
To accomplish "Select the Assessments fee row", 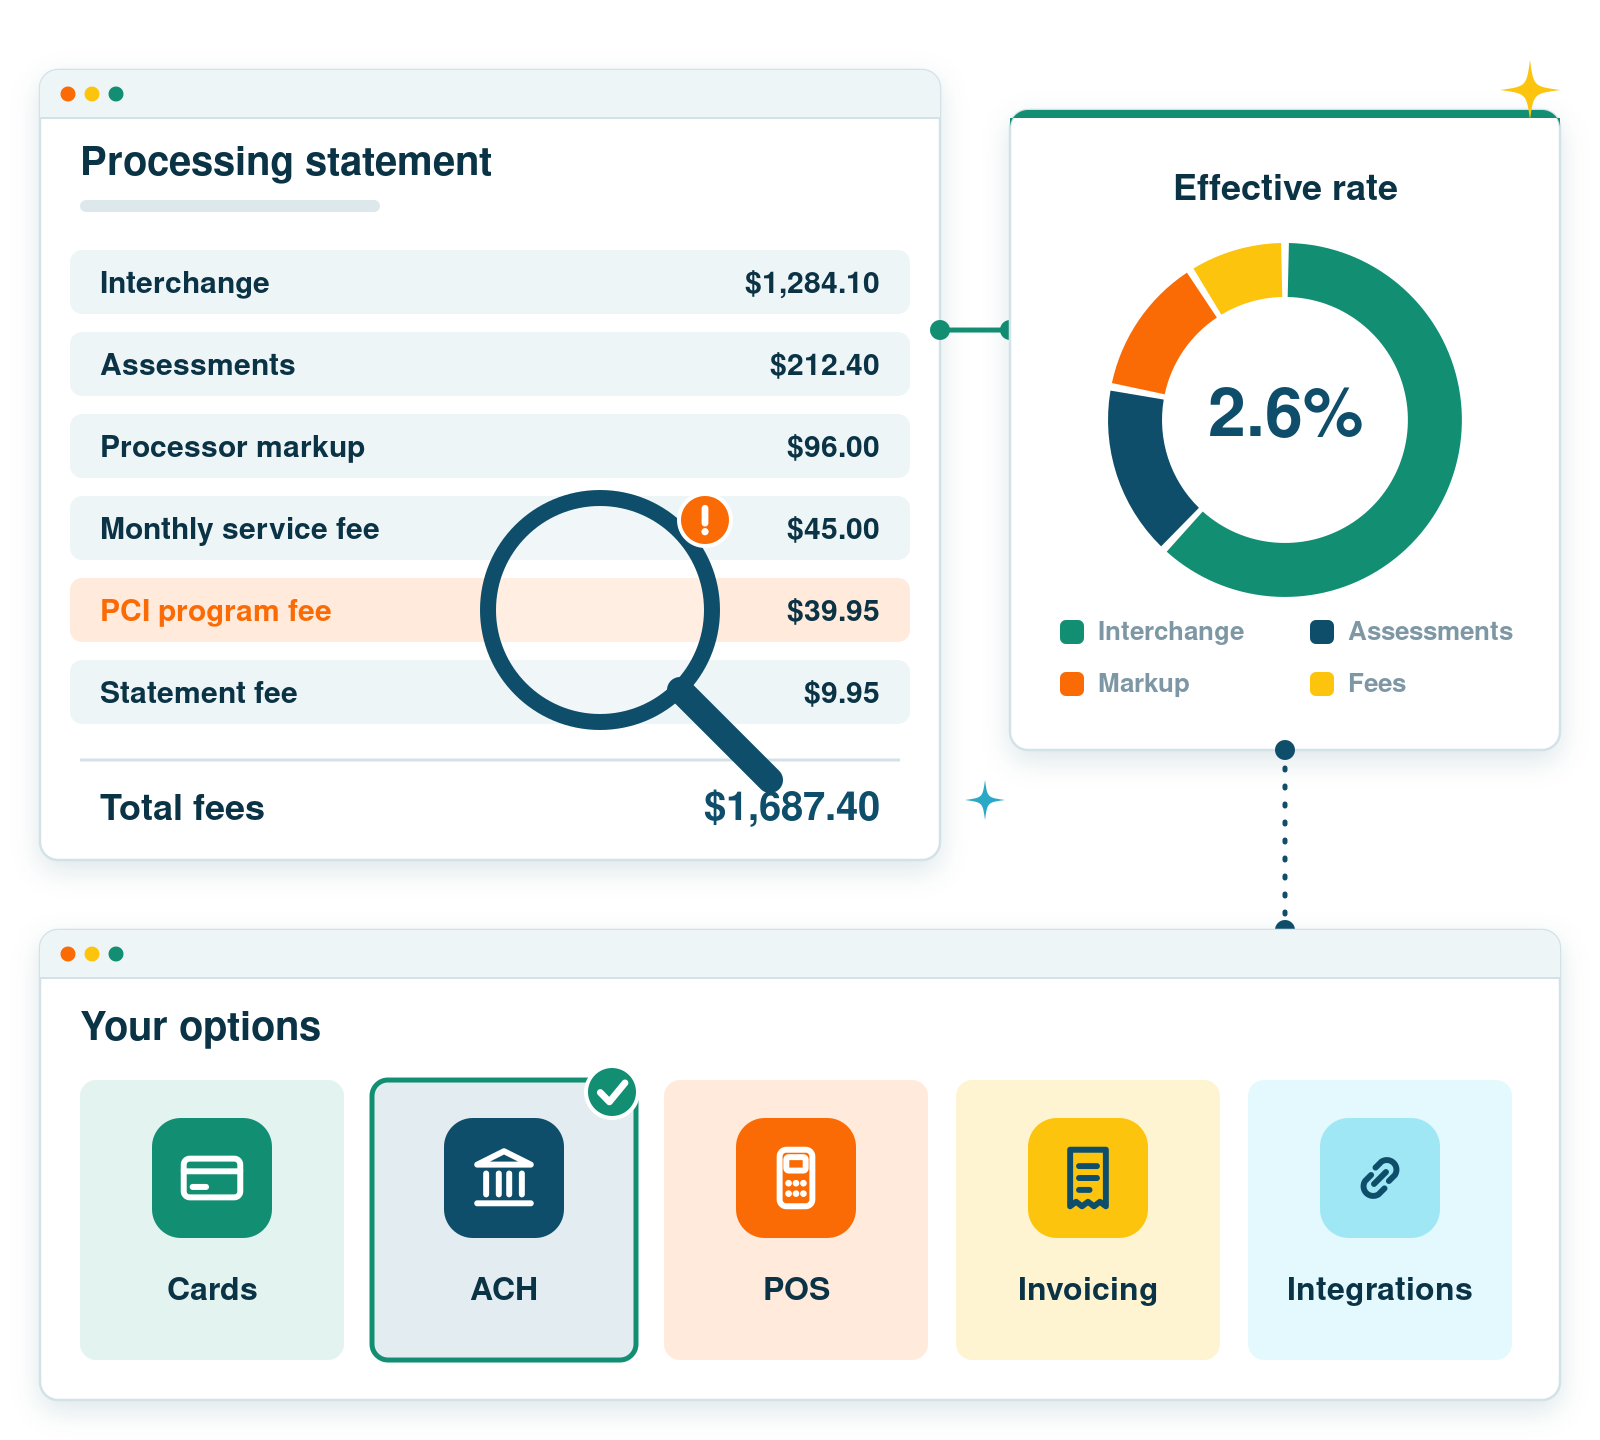I will point(490,364).
